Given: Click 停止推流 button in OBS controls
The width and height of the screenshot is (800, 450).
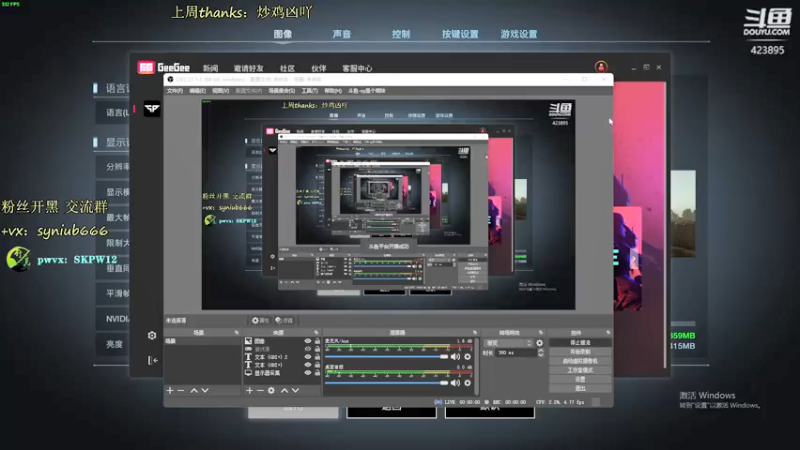Looking at the screenshot, I should point(580,342).
